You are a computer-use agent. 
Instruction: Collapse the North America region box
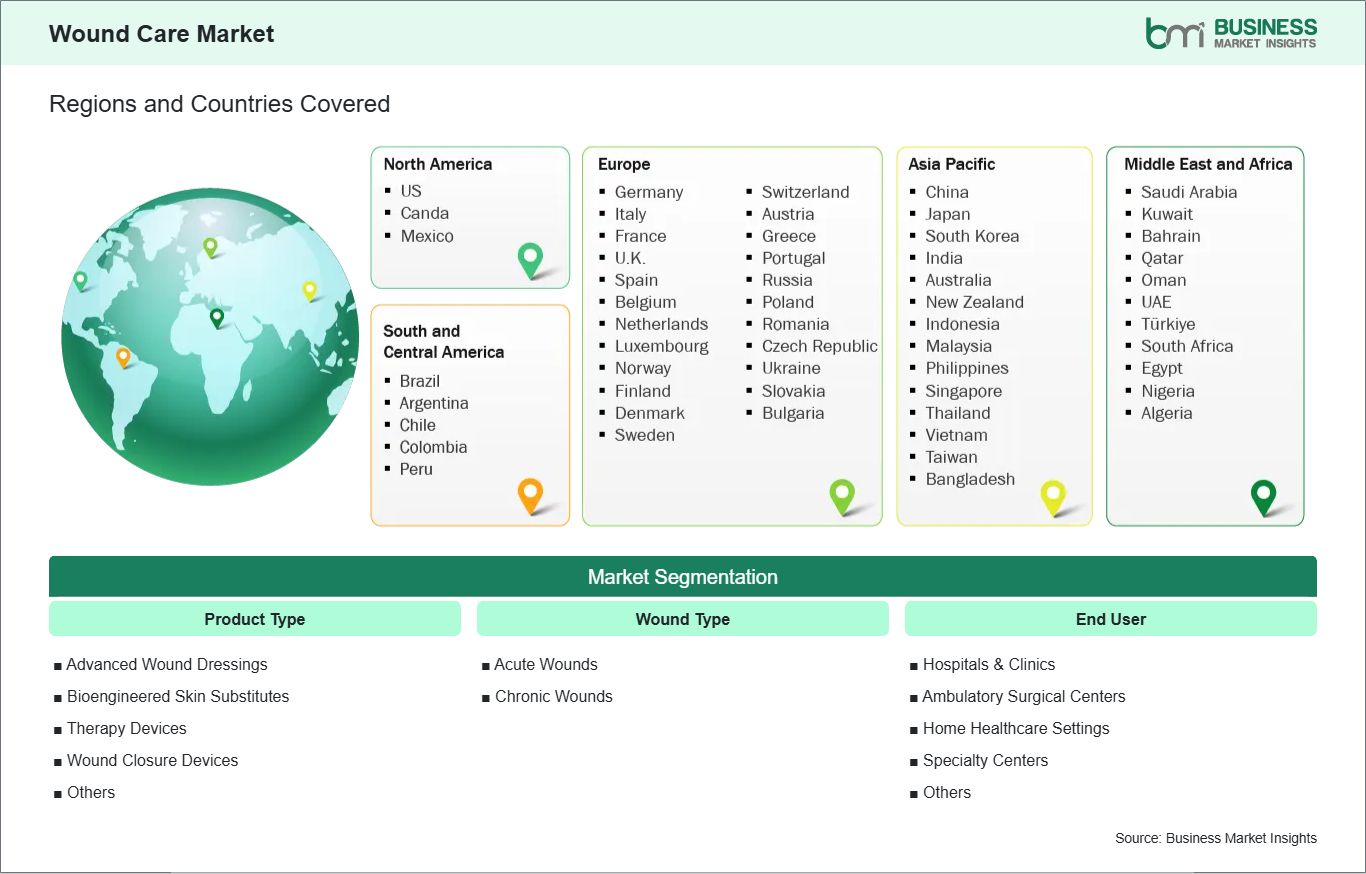tap(470, 217)
